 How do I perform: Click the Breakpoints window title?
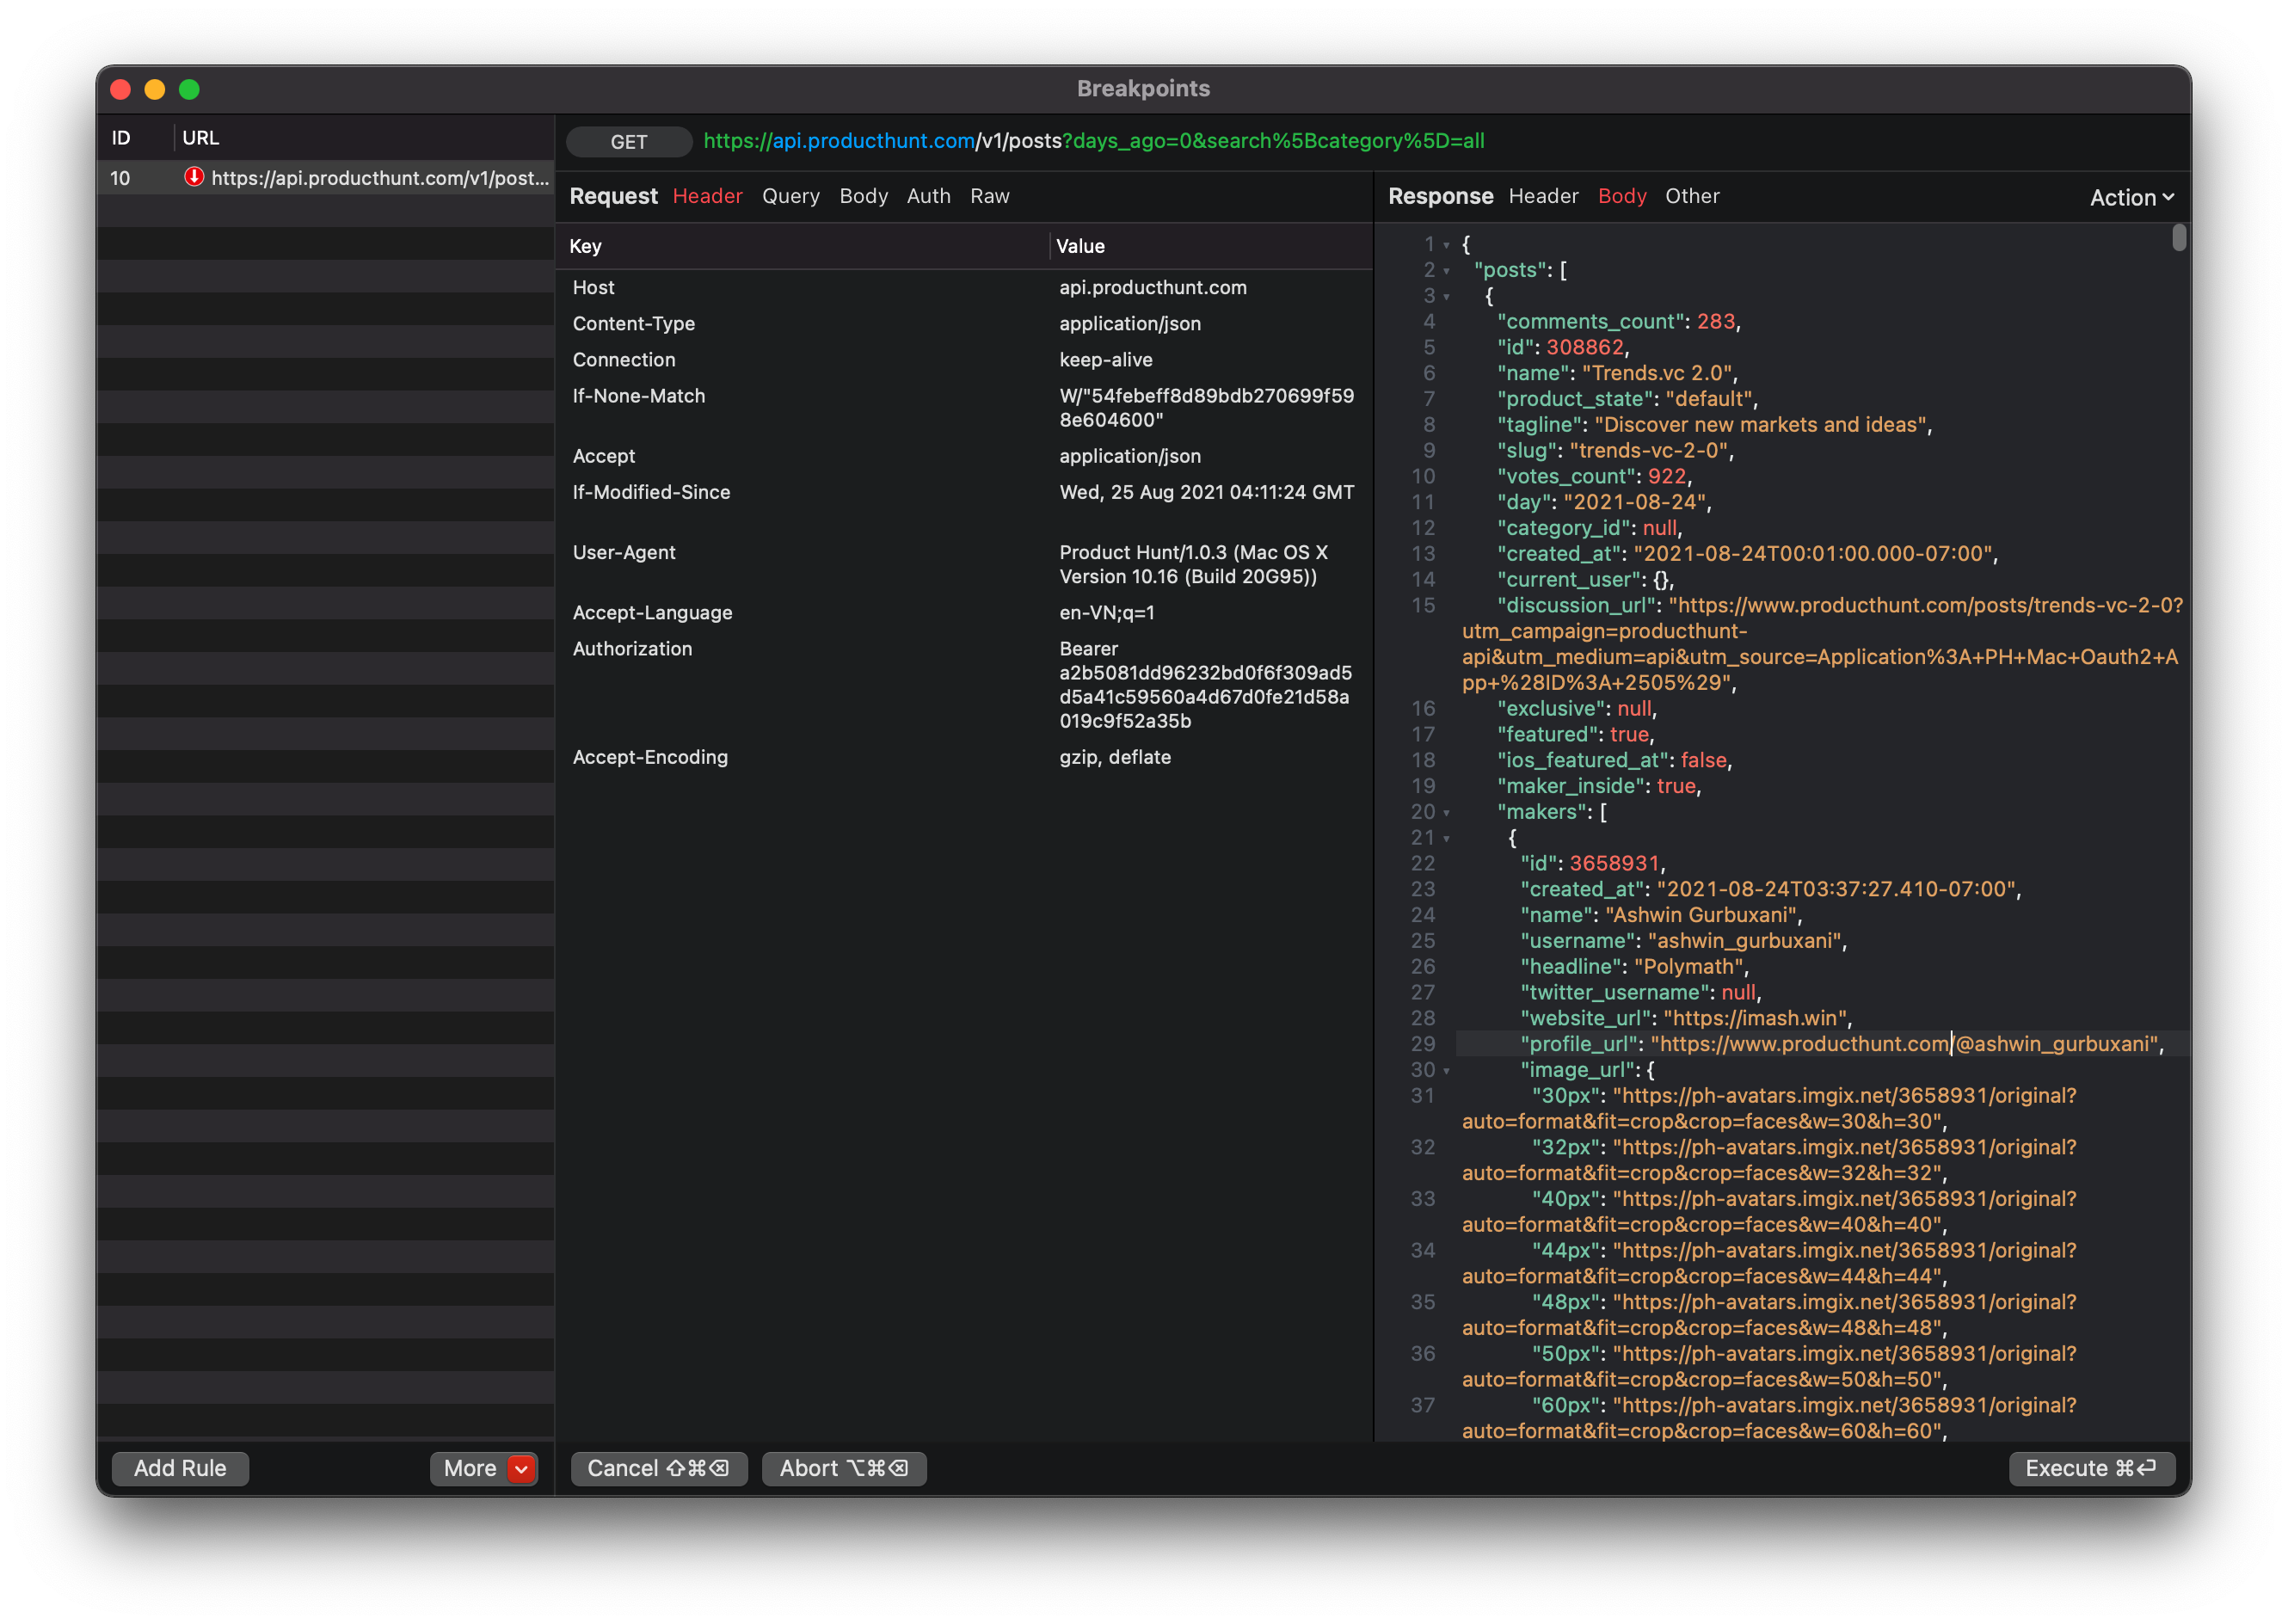coord(1143,89)
